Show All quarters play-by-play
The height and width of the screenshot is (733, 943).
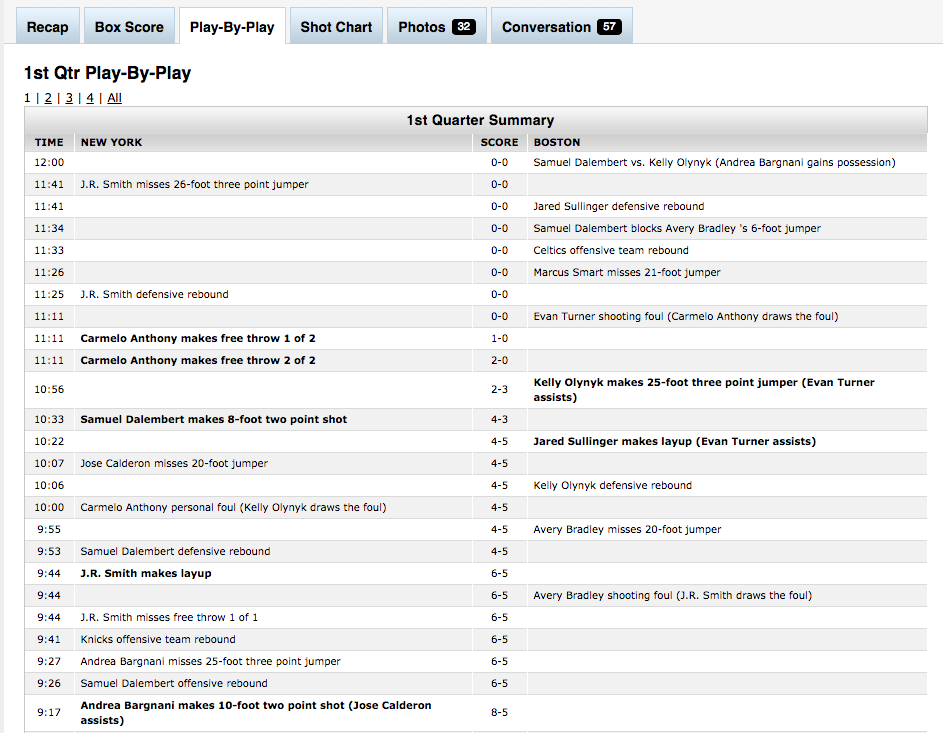pos(114,98)
